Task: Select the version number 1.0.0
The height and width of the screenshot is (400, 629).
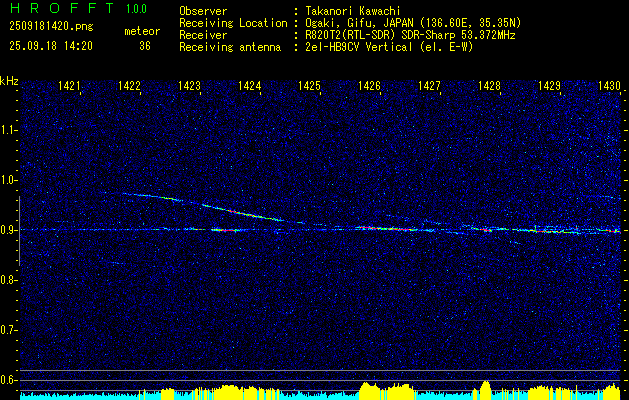Action: 136,9
